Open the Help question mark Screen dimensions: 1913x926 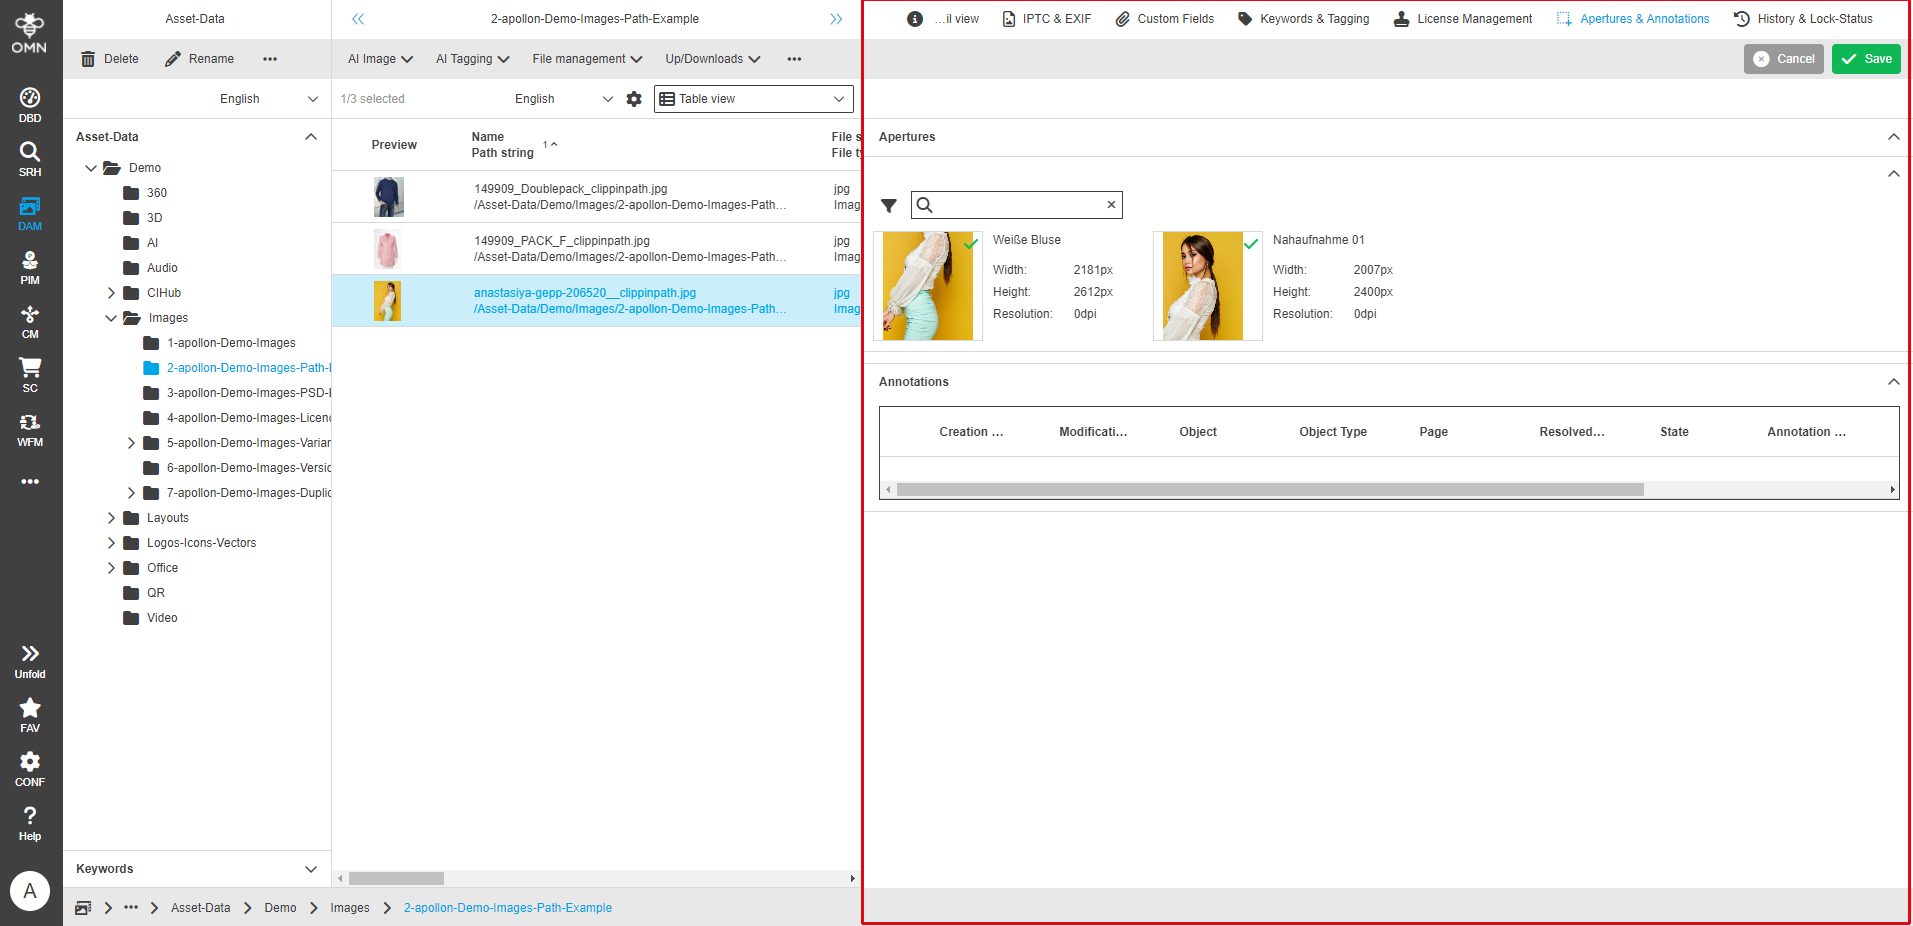30,823
